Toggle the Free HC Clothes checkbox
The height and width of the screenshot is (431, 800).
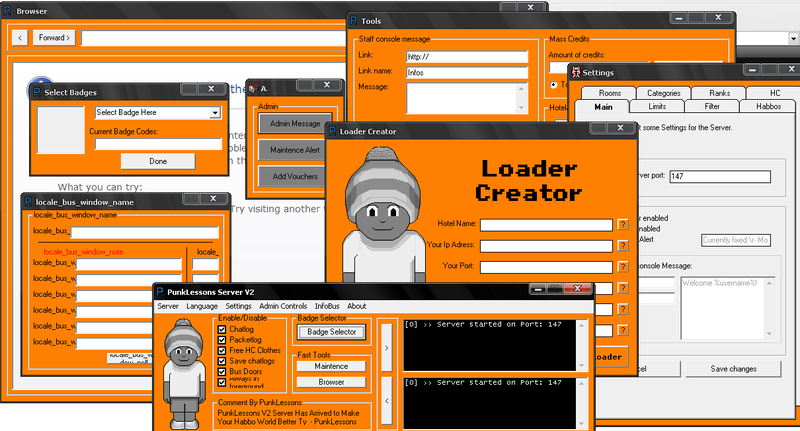pos(222,350)
